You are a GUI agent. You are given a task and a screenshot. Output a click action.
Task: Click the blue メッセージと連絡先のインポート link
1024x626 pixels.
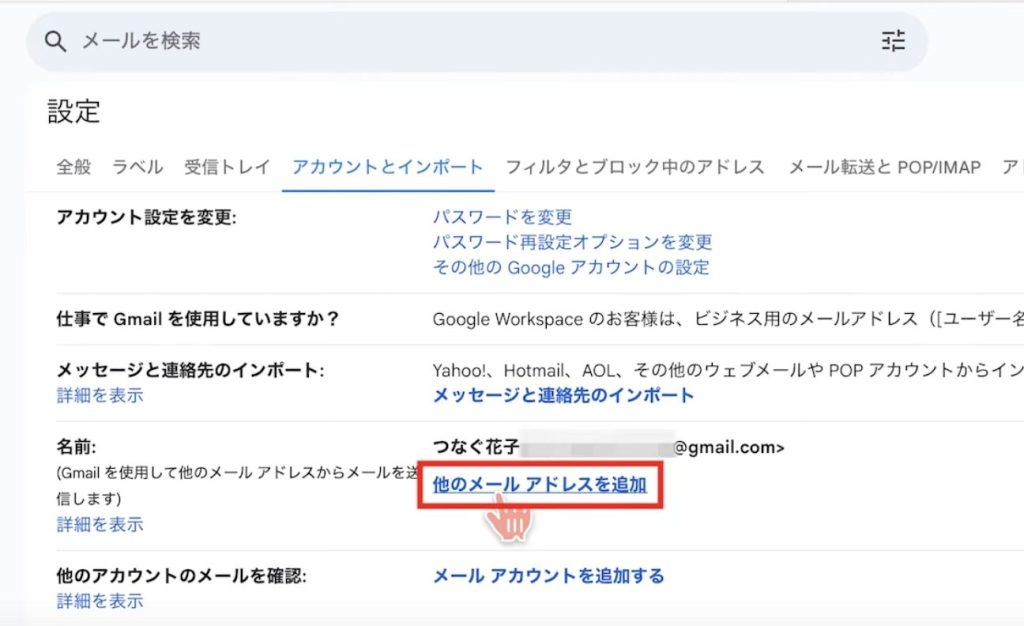pos(563,395)
